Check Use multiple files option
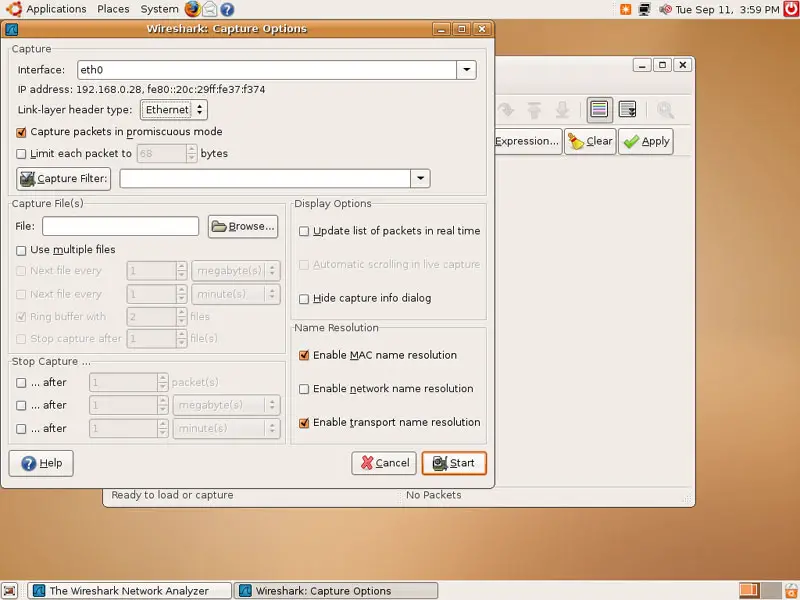Viewport: 800px width, 600px height. [x=21, y=250]
